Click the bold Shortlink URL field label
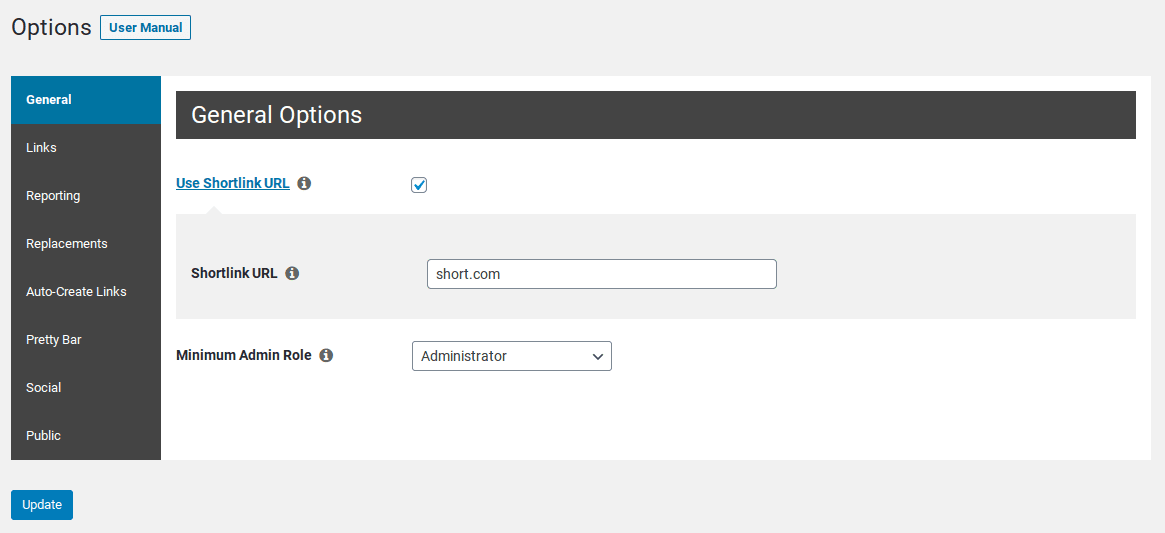 tap(234, 274)
